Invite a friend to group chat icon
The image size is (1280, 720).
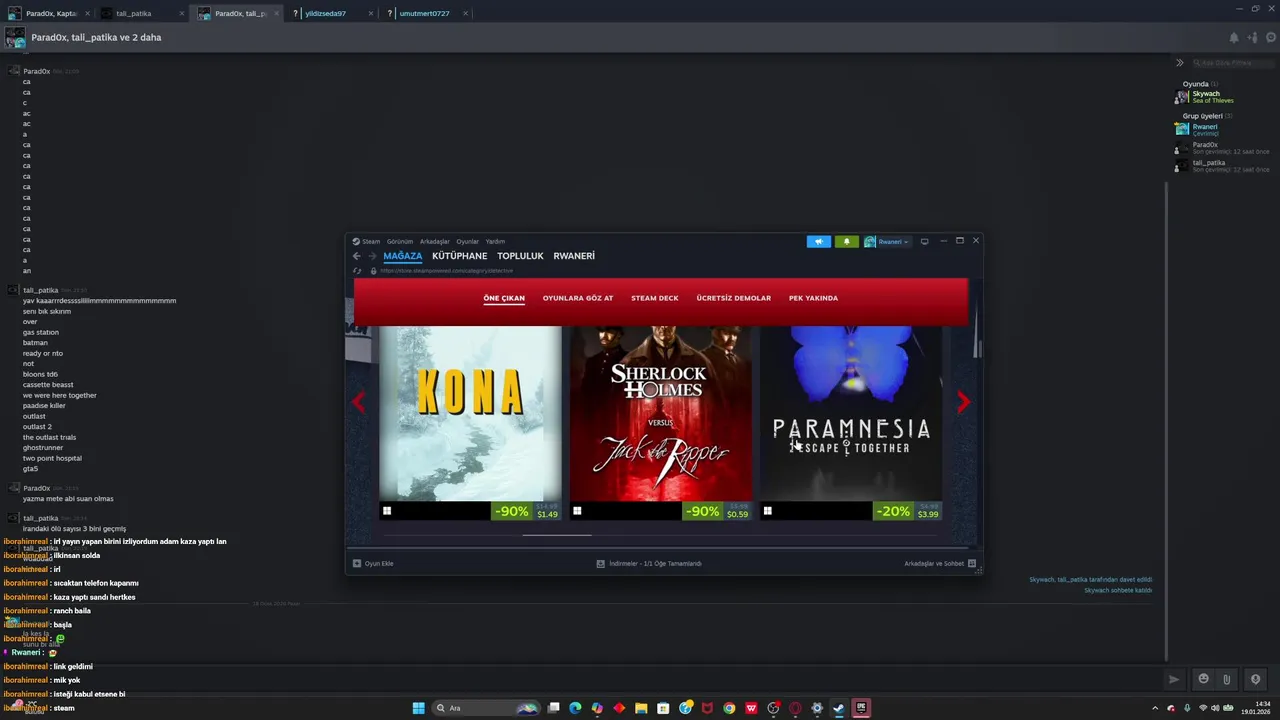coord(1252,38)
